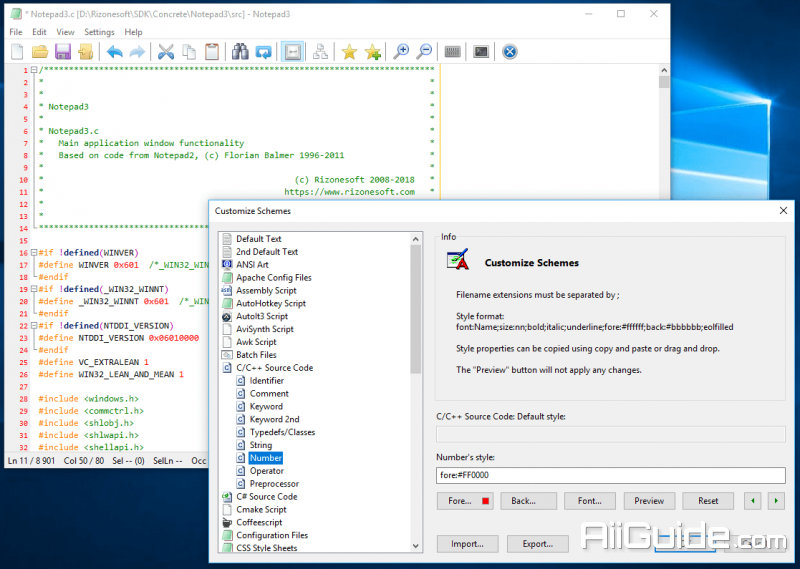
Task: Open the Font... chooser button
Action: click(590, 501)
